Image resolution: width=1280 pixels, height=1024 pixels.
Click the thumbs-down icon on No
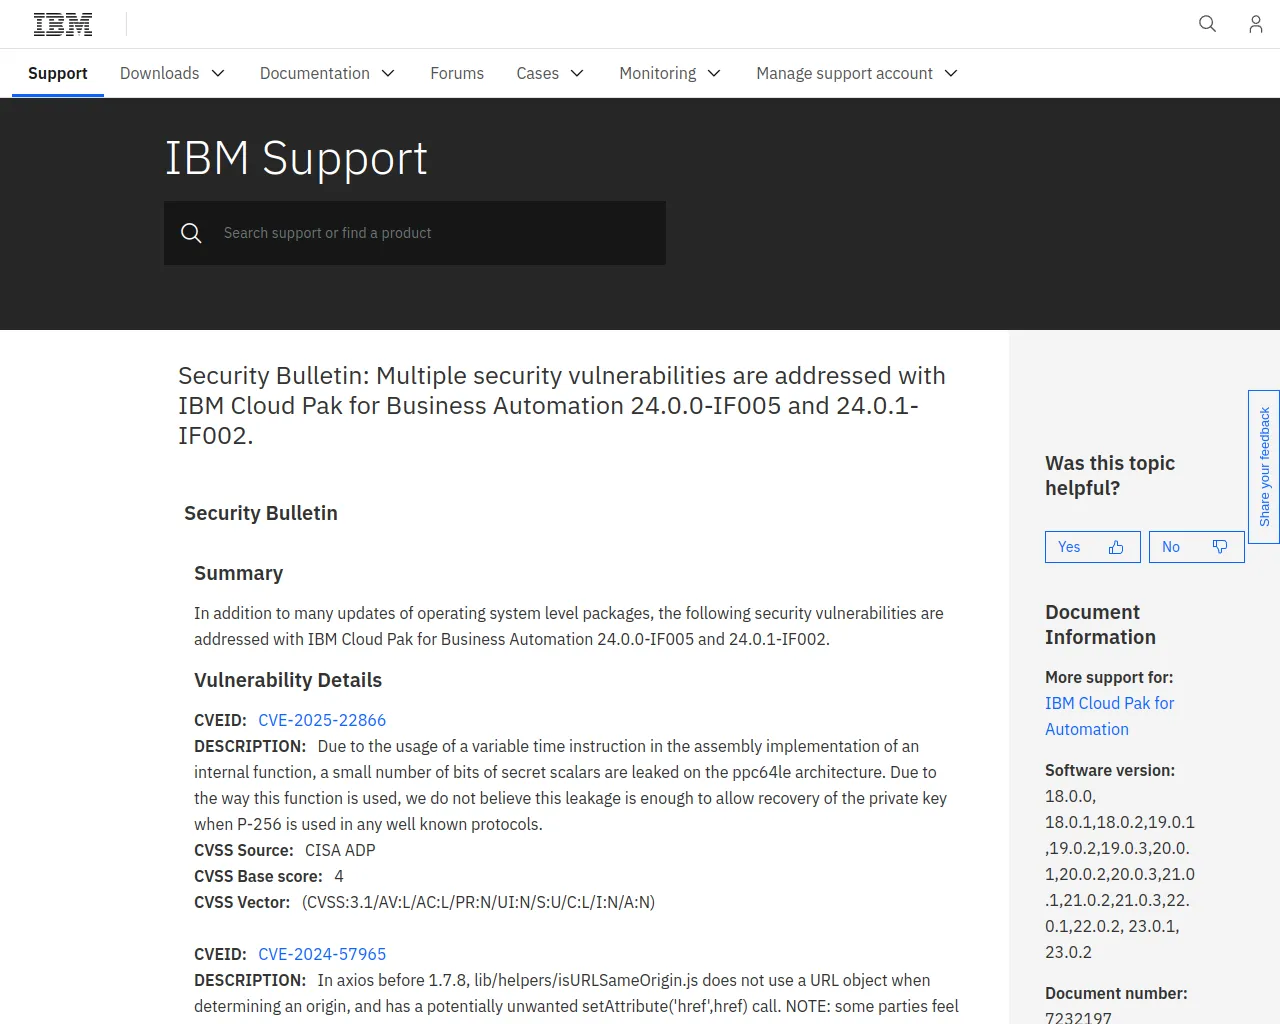pos(1220,547)
